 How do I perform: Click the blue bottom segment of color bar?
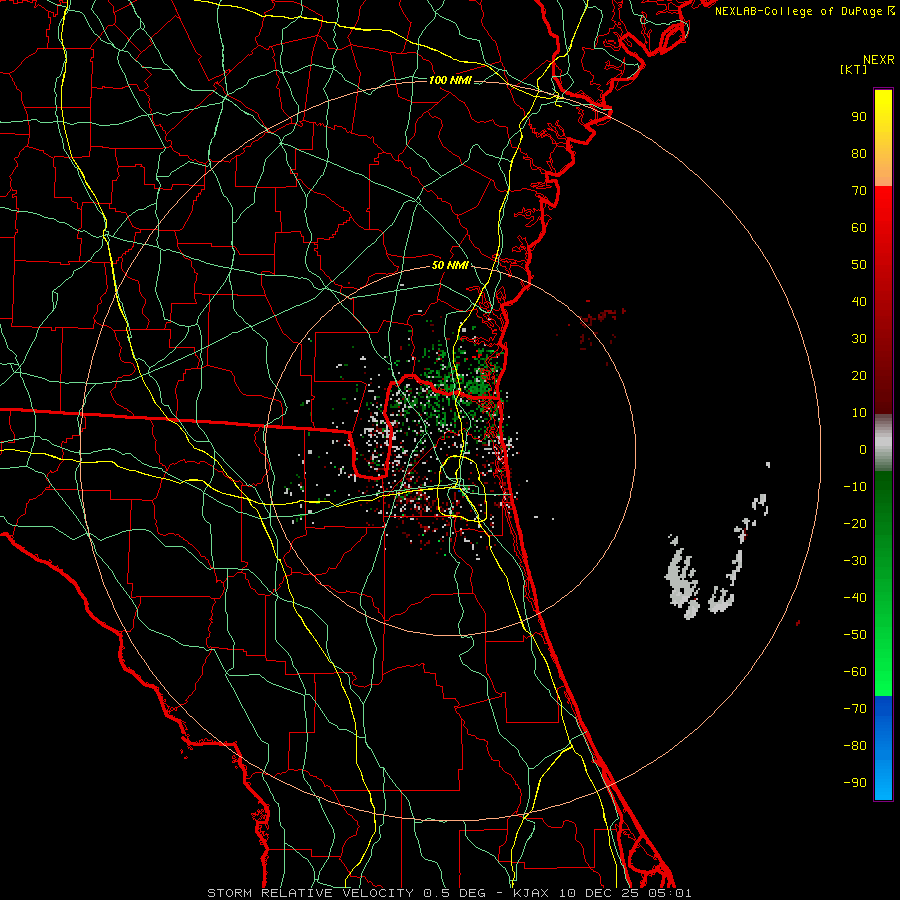pos(883,748)
